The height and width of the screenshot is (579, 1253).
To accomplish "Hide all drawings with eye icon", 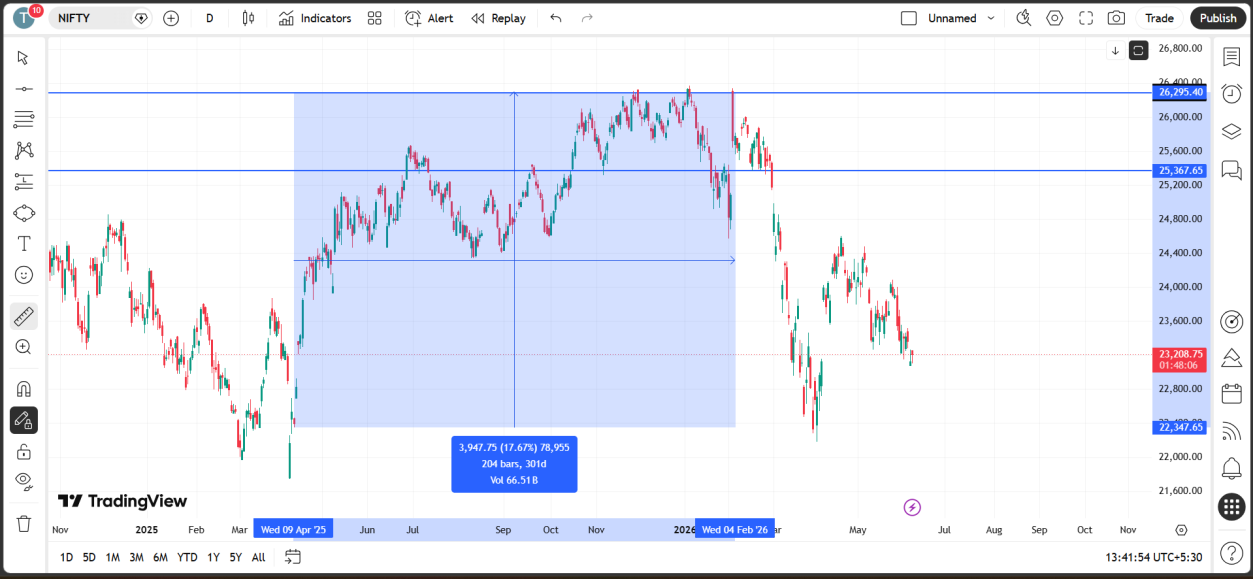I will [23, 482].
